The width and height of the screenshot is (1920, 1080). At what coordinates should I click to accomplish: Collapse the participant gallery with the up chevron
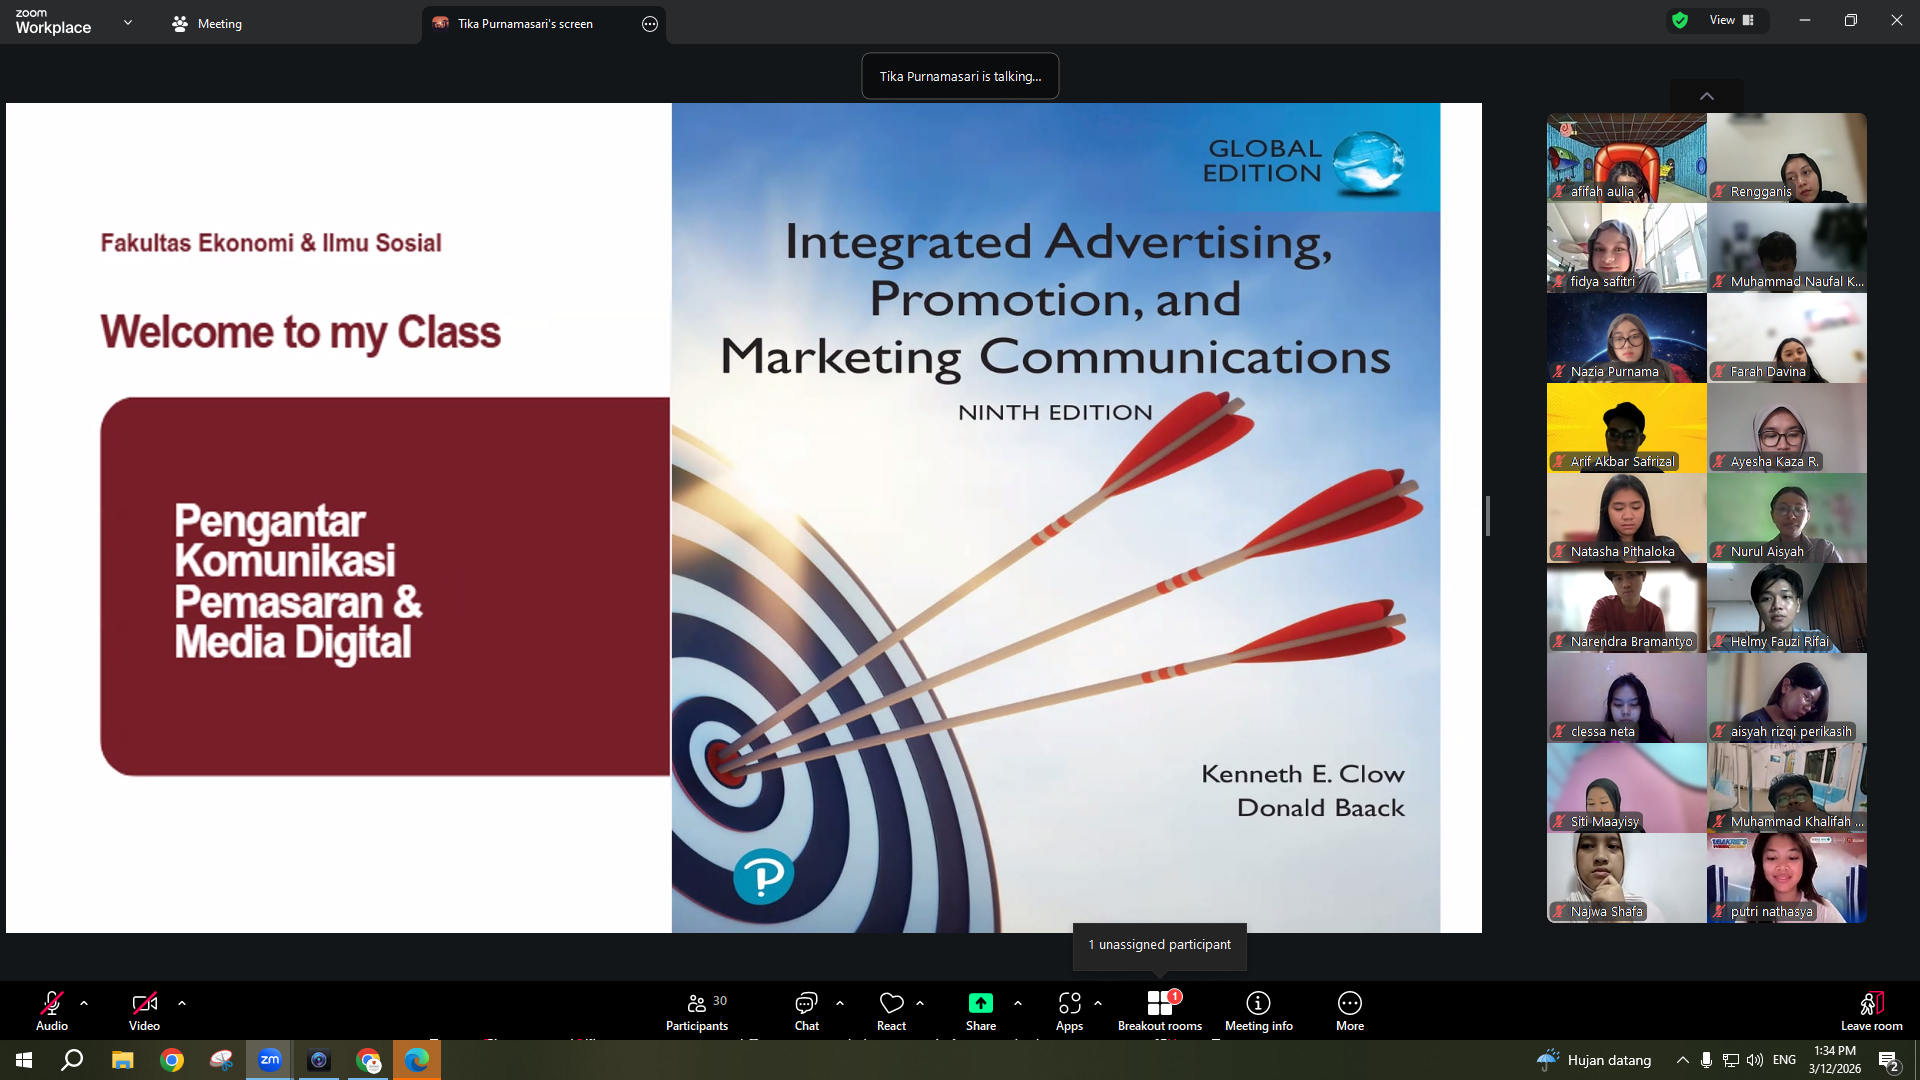coord(1707,96)
